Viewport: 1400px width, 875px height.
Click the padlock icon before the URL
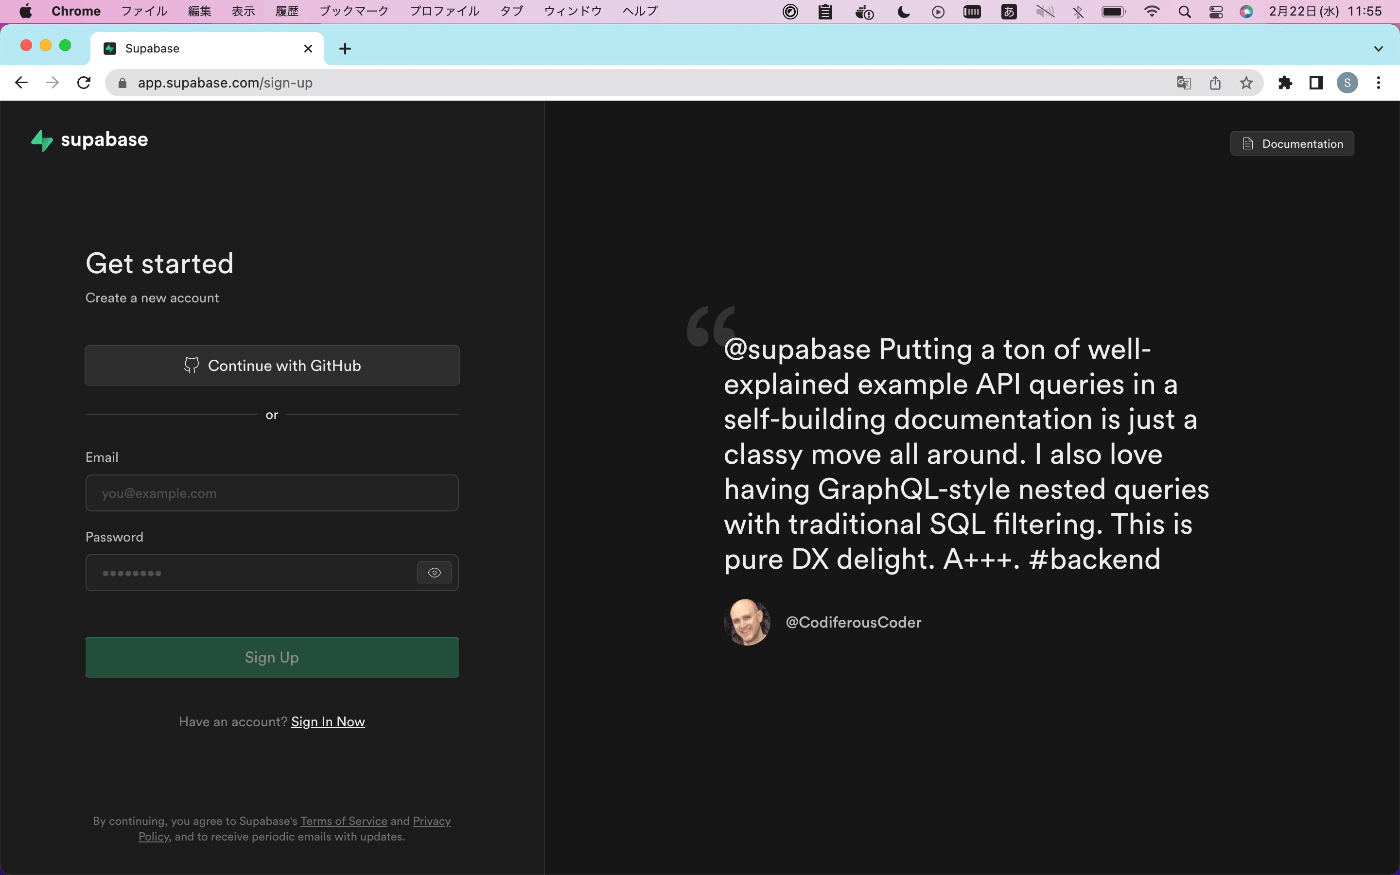click(x=121, y=83)
